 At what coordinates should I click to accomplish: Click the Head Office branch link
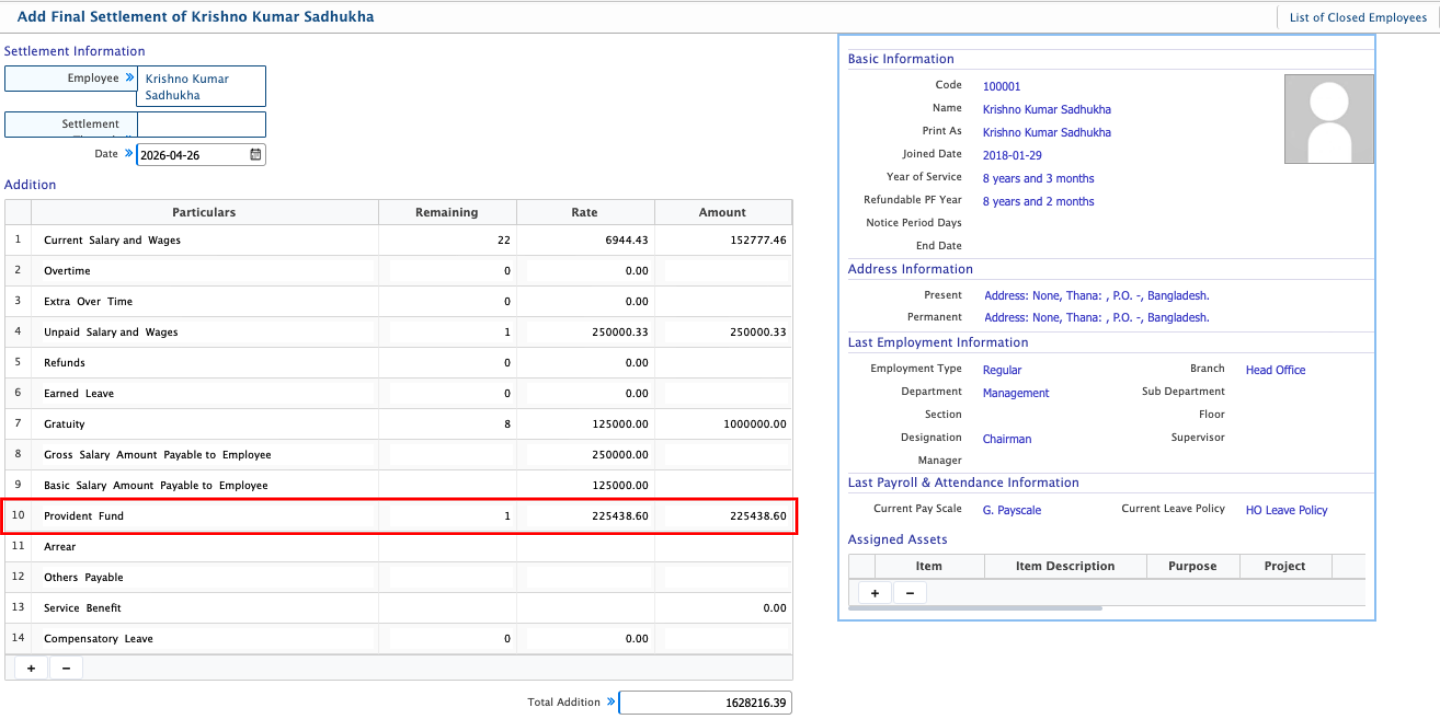(x=1275, y=370)
